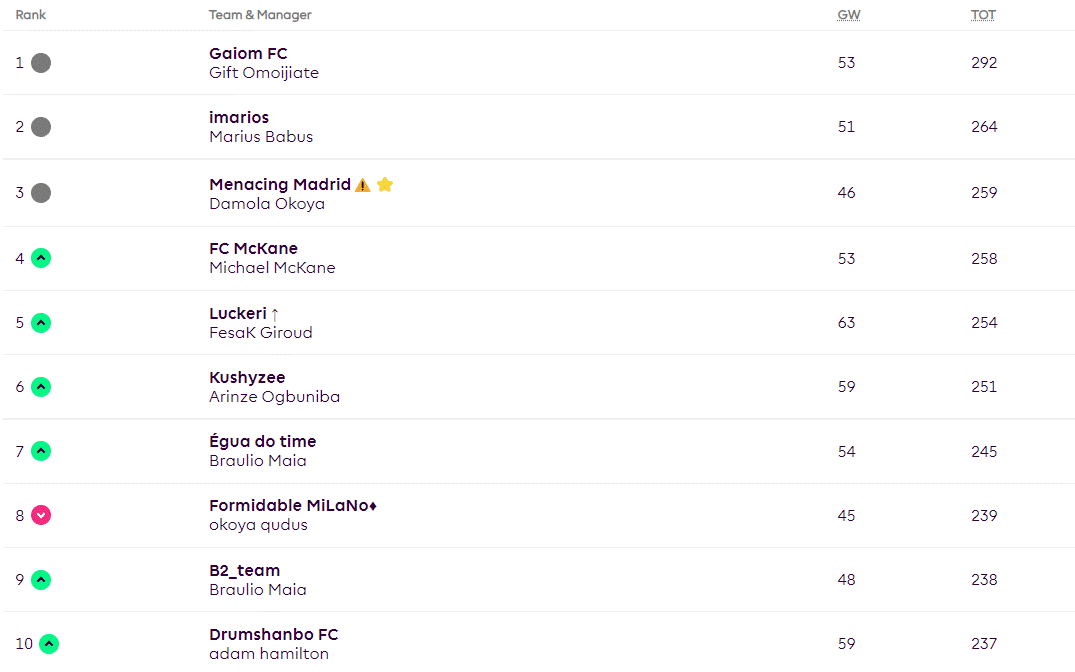1075x672 pixels.
Task: Click the green up arrow beside Luckeri
Action: point(41,323)
